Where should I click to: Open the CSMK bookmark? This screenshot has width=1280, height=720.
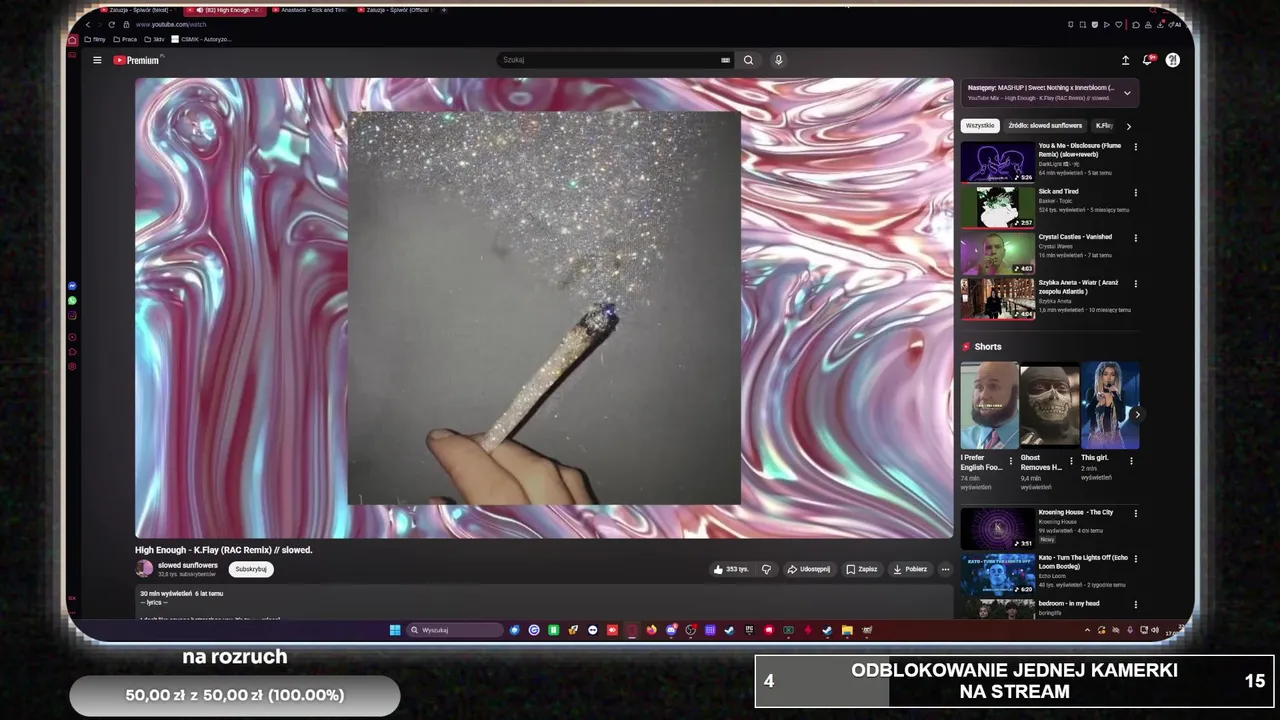point(202,39)
